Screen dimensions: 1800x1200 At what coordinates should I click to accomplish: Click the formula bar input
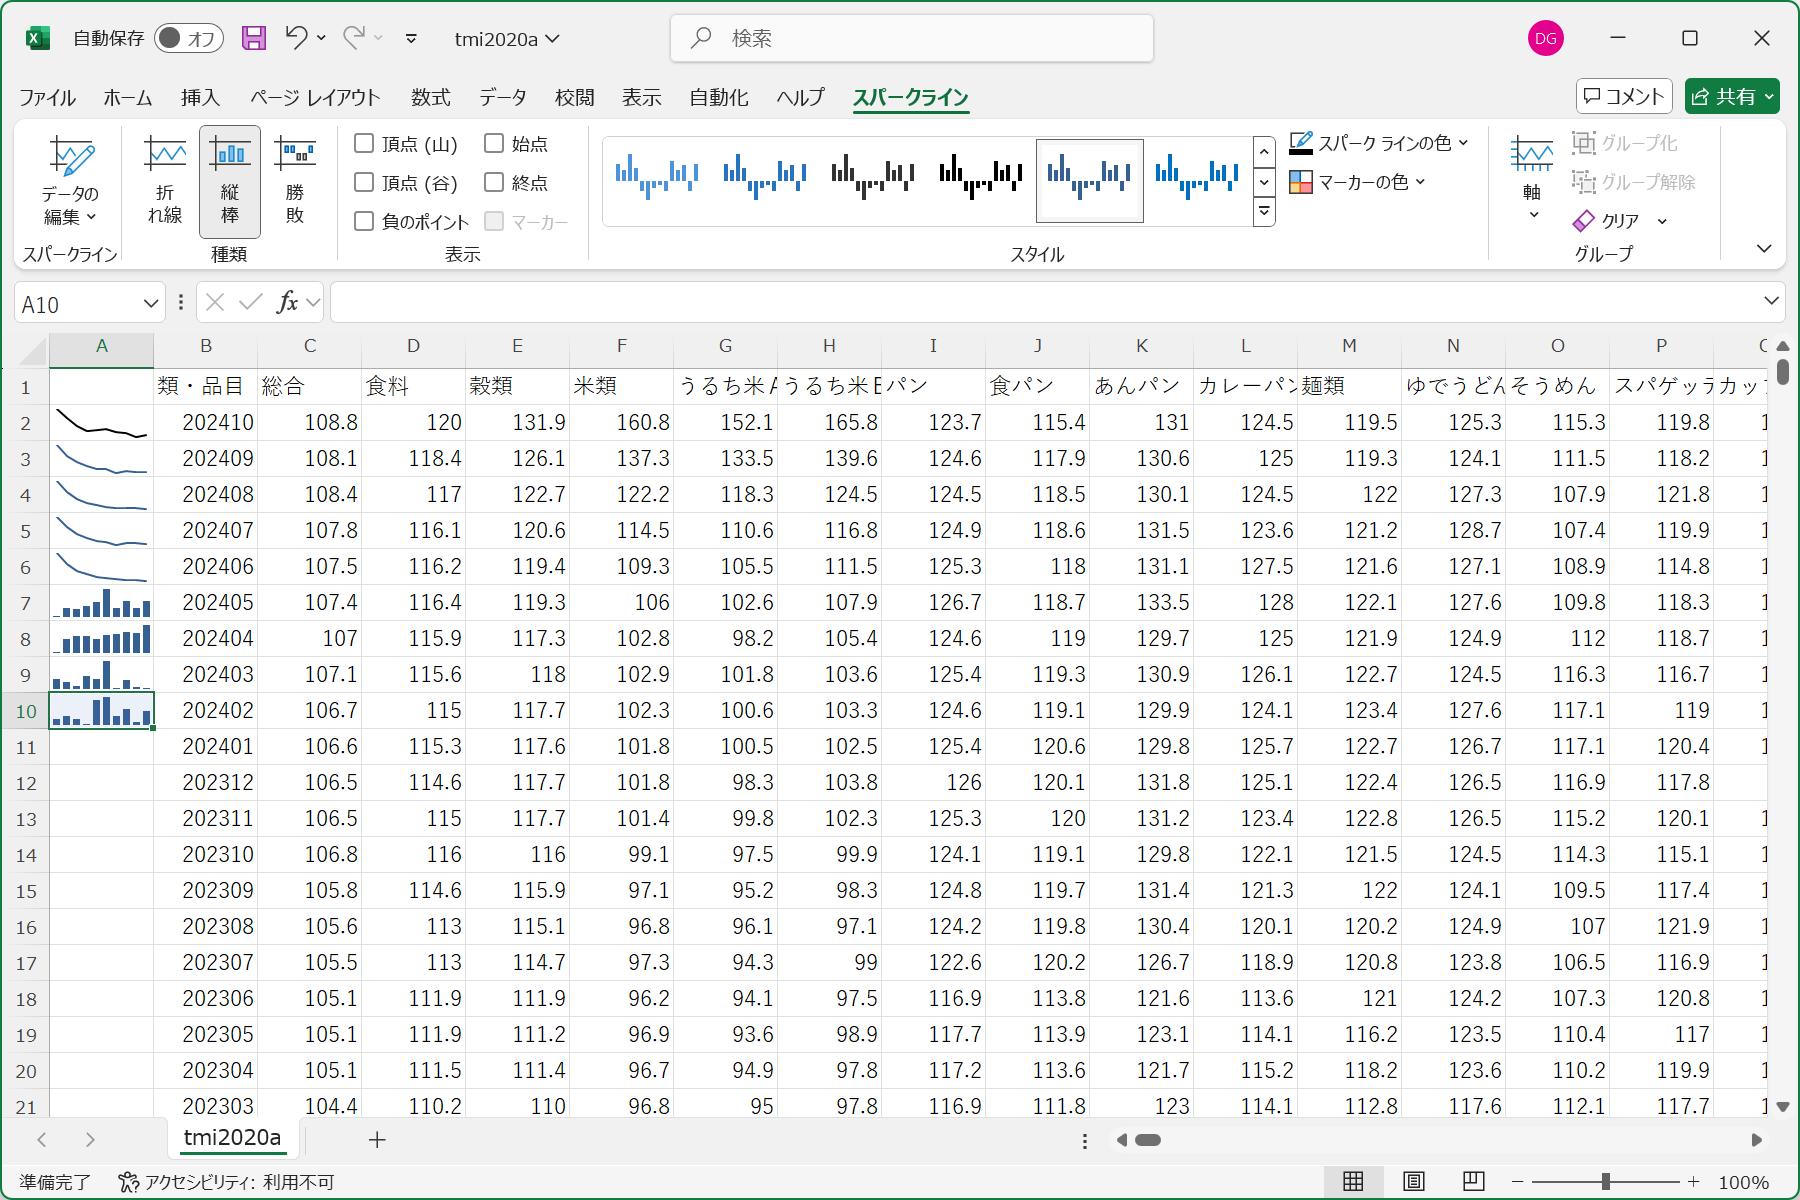point(1045,302)
